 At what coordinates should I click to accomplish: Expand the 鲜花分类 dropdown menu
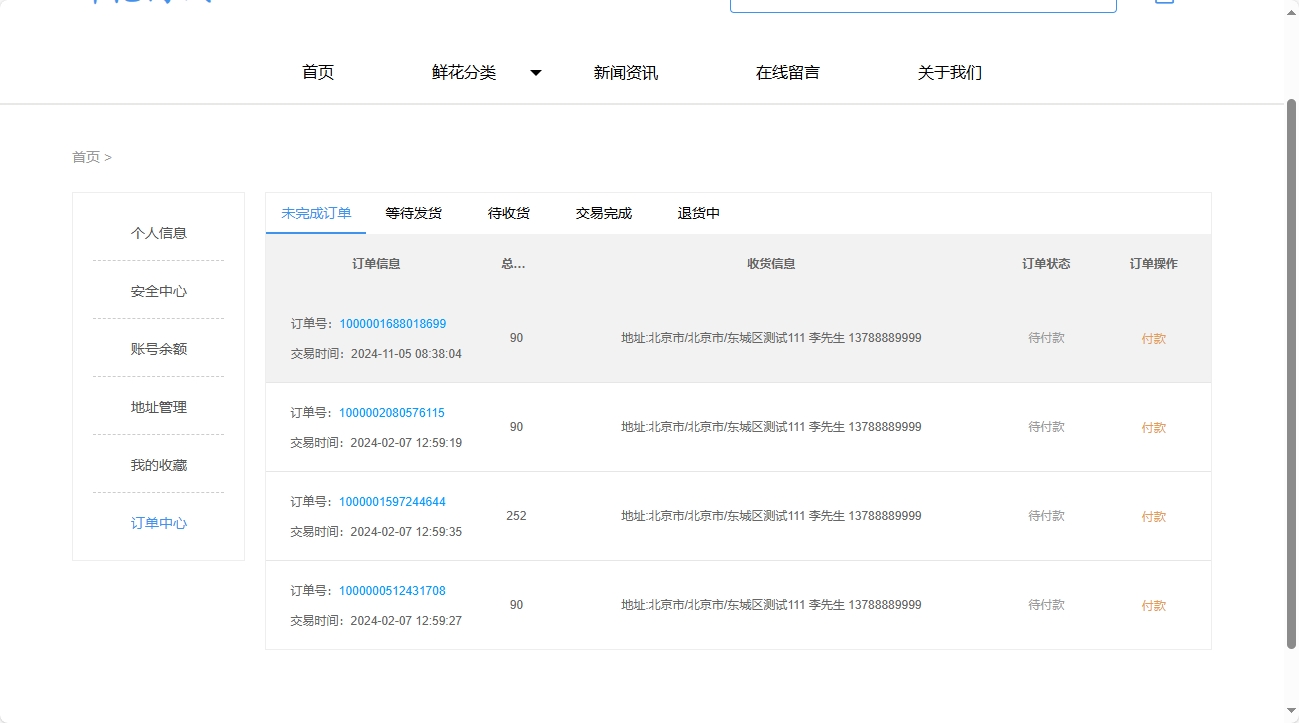click(465, 71)
